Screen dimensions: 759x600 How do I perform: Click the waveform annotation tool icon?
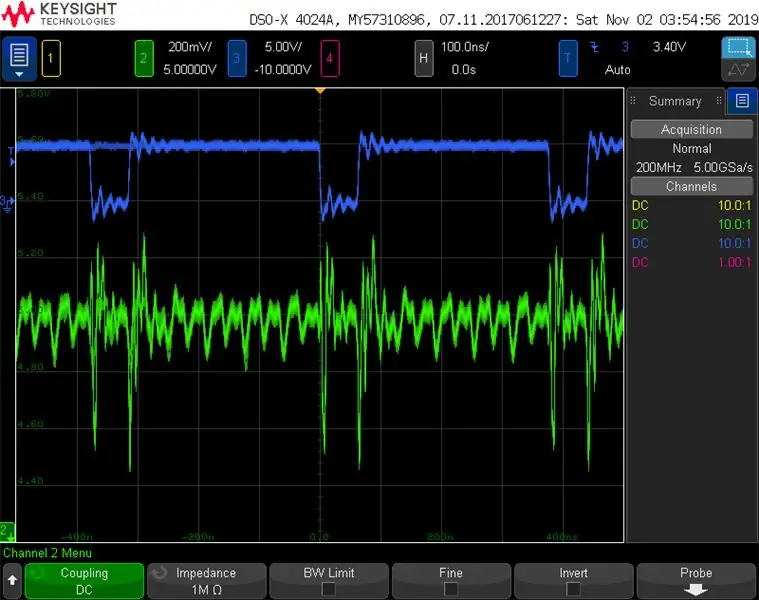[739, 70]
